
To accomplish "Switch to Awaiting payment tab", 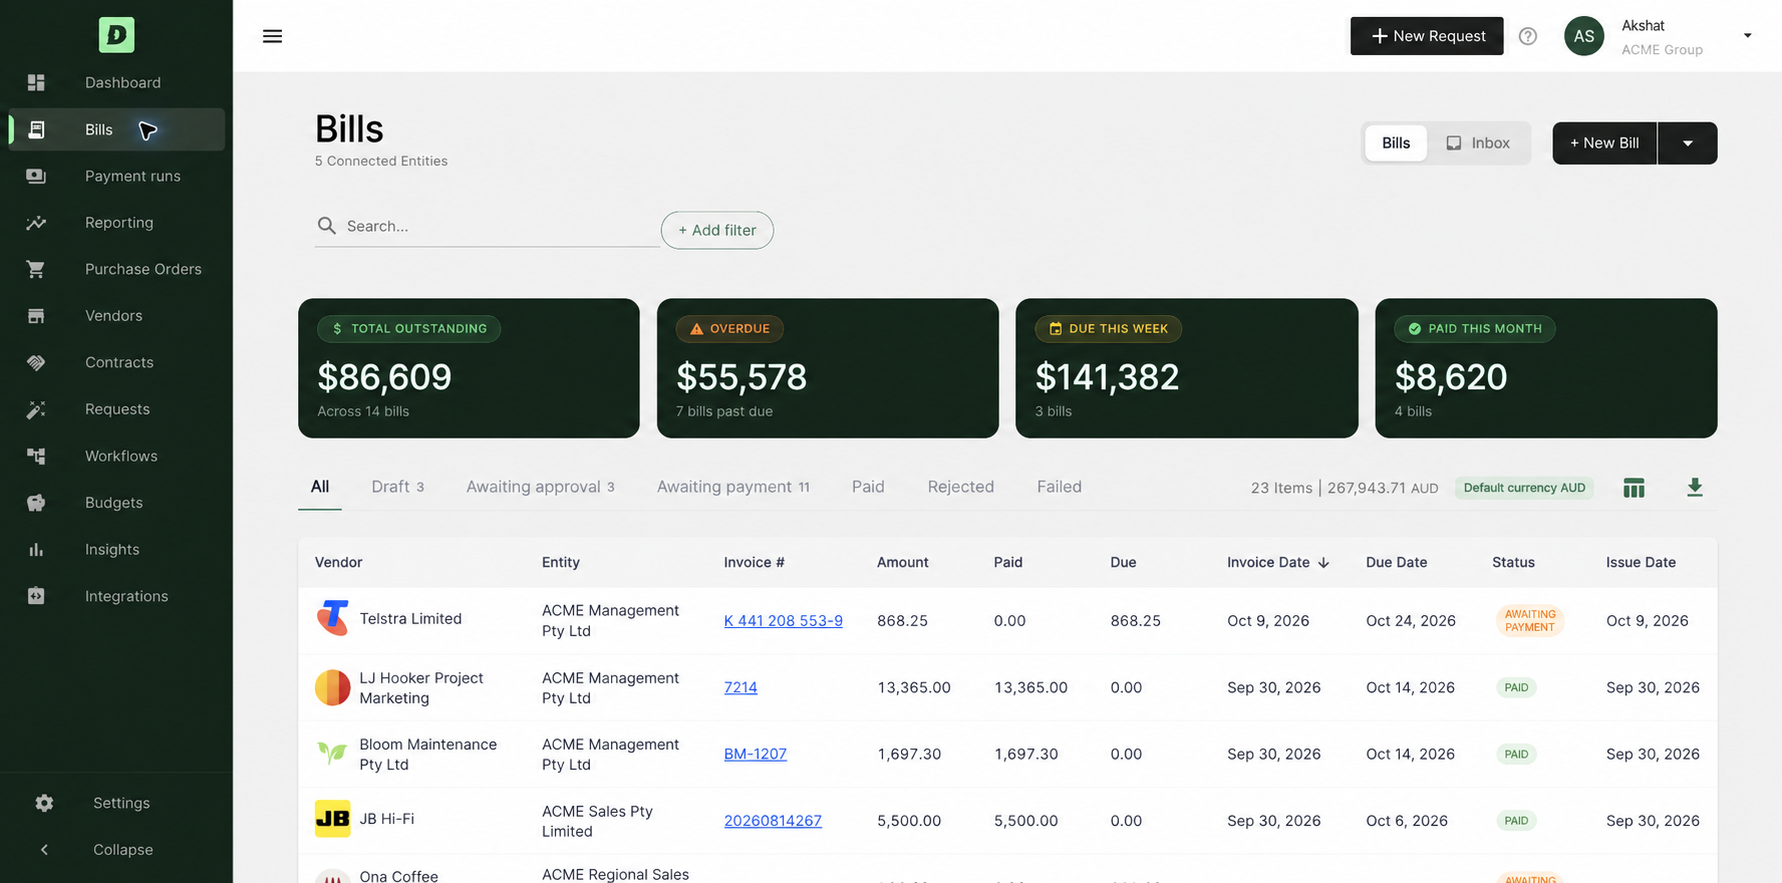I will 733,487.
